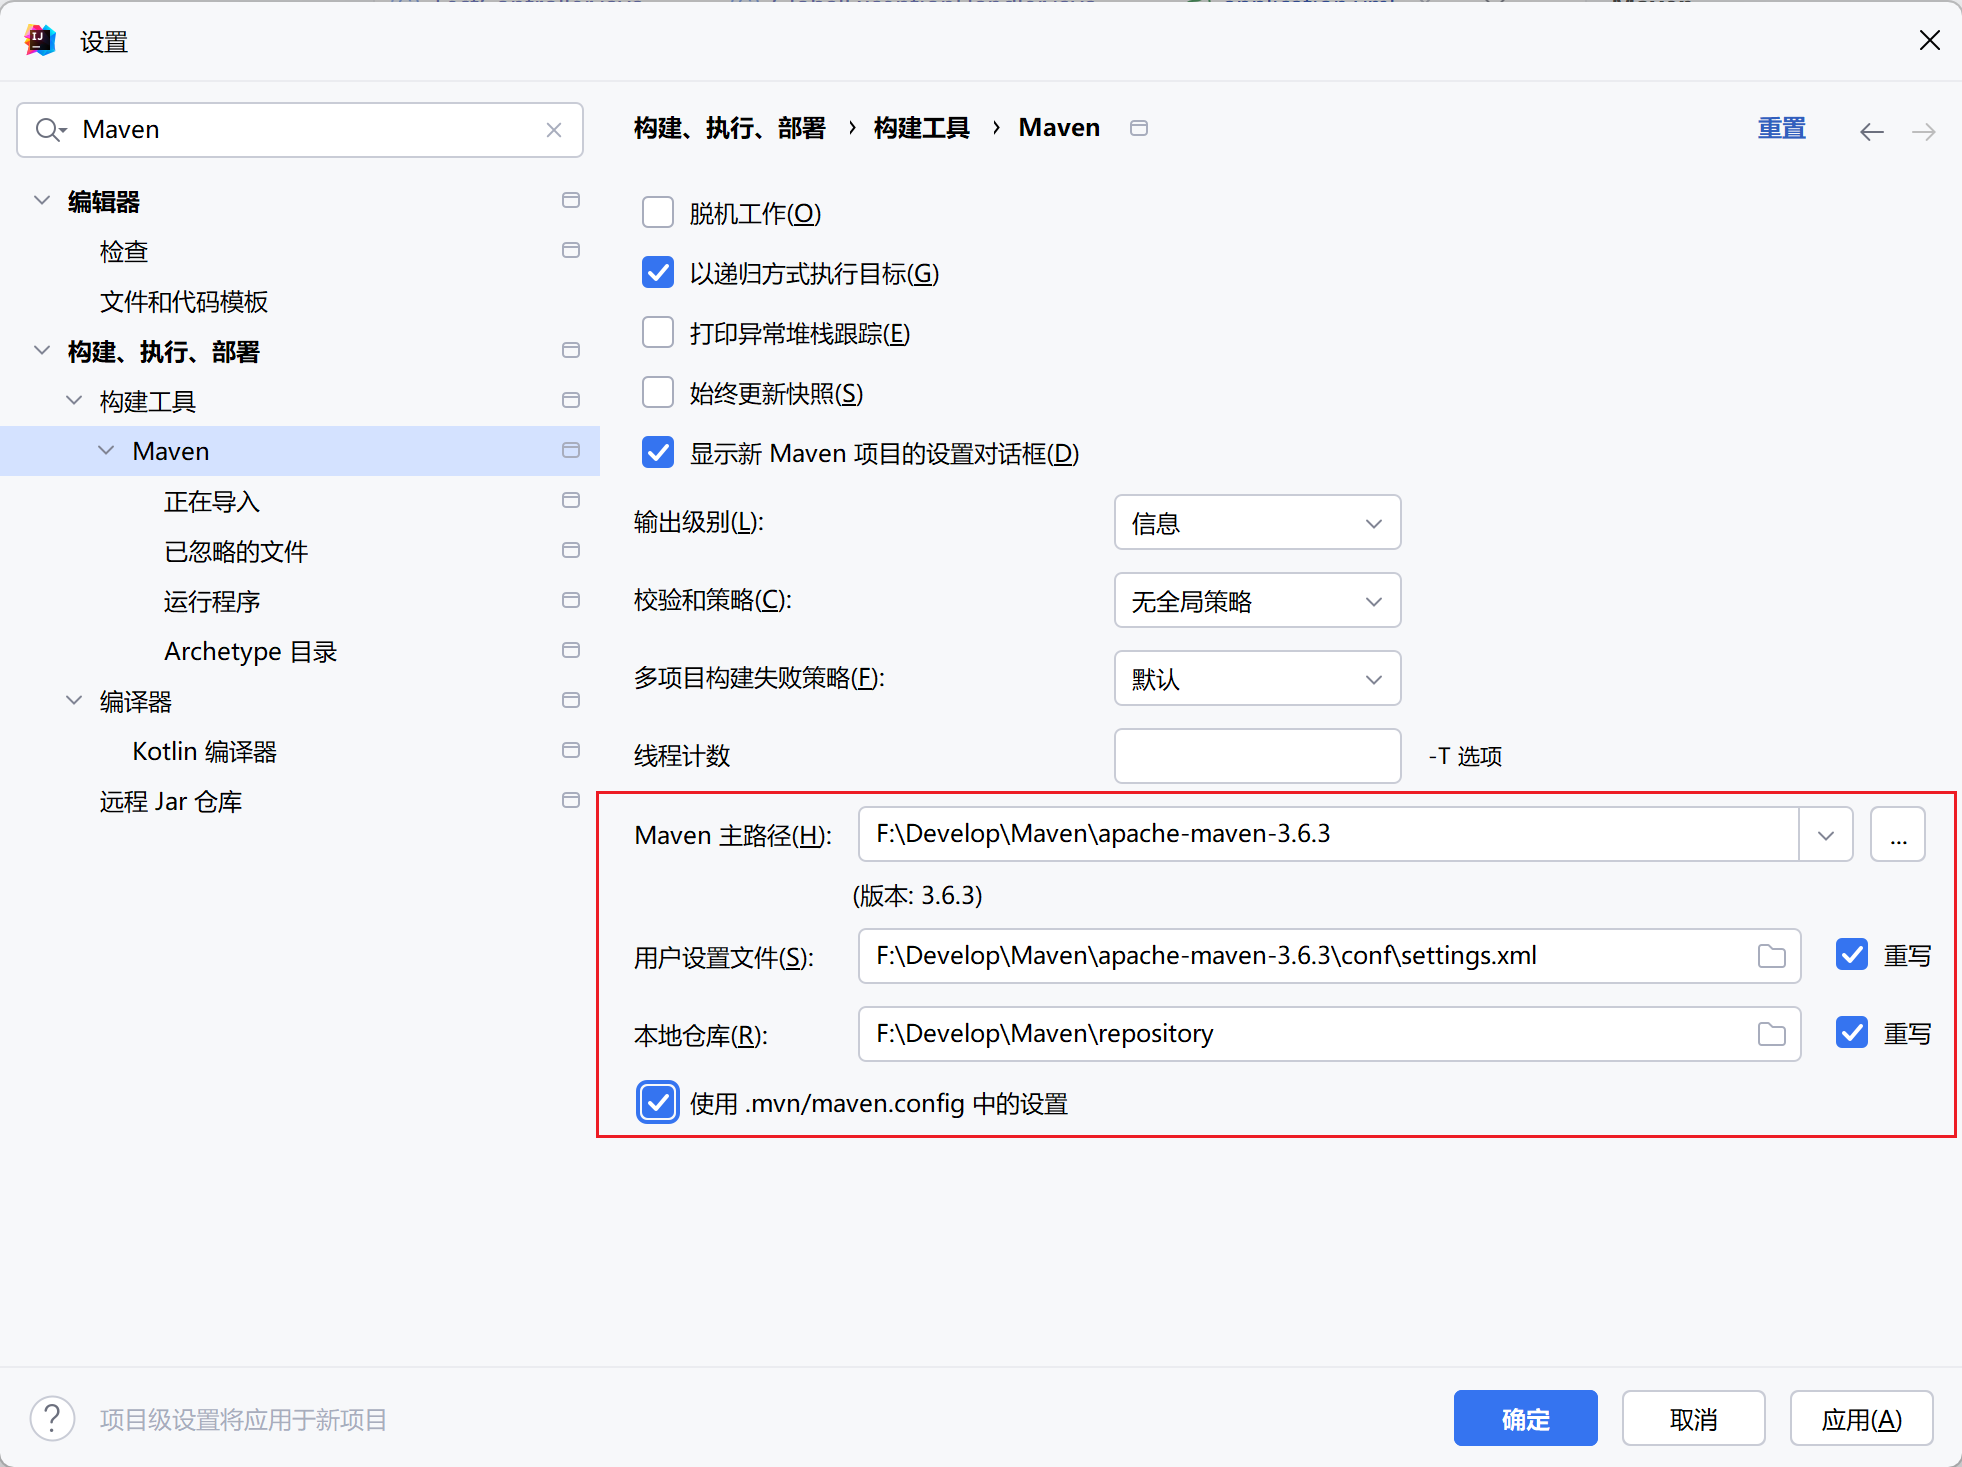
Task: Click 构建工具 in the breadcrumb
Action: click(x=922, y=128)
